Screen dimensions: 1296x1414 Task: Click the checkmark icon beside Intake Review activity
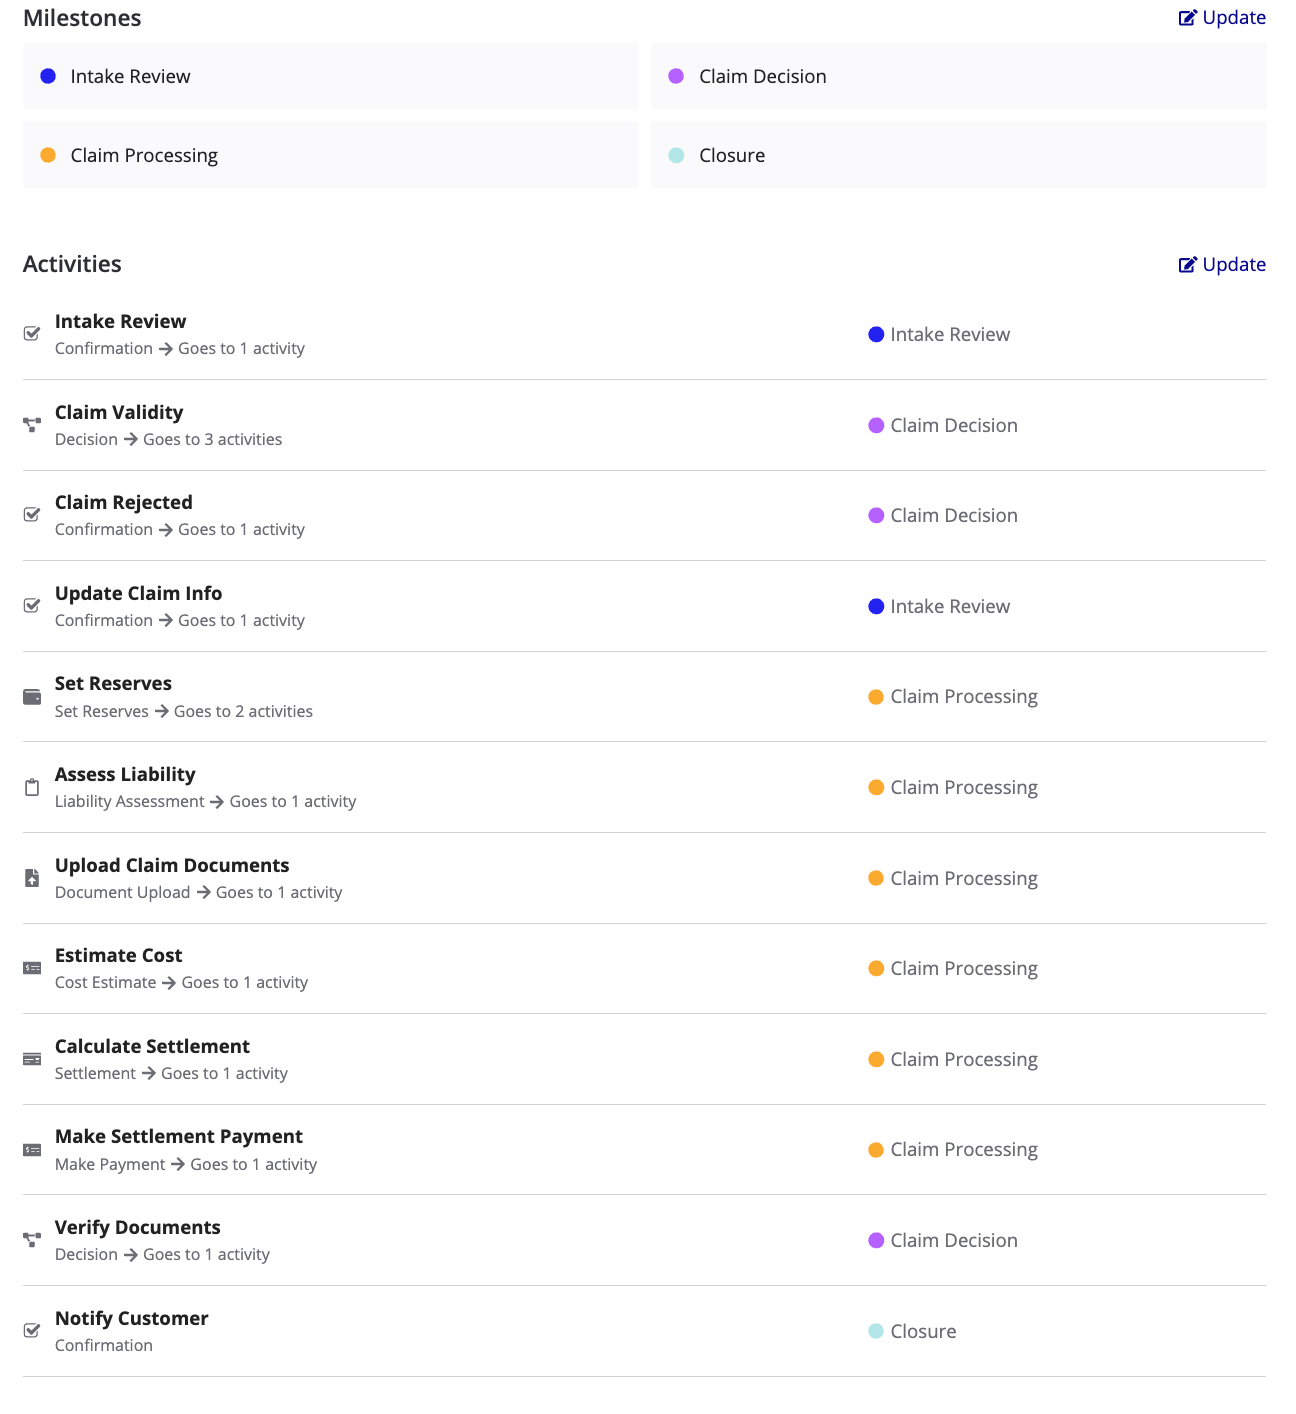click(x=32, y=334)
